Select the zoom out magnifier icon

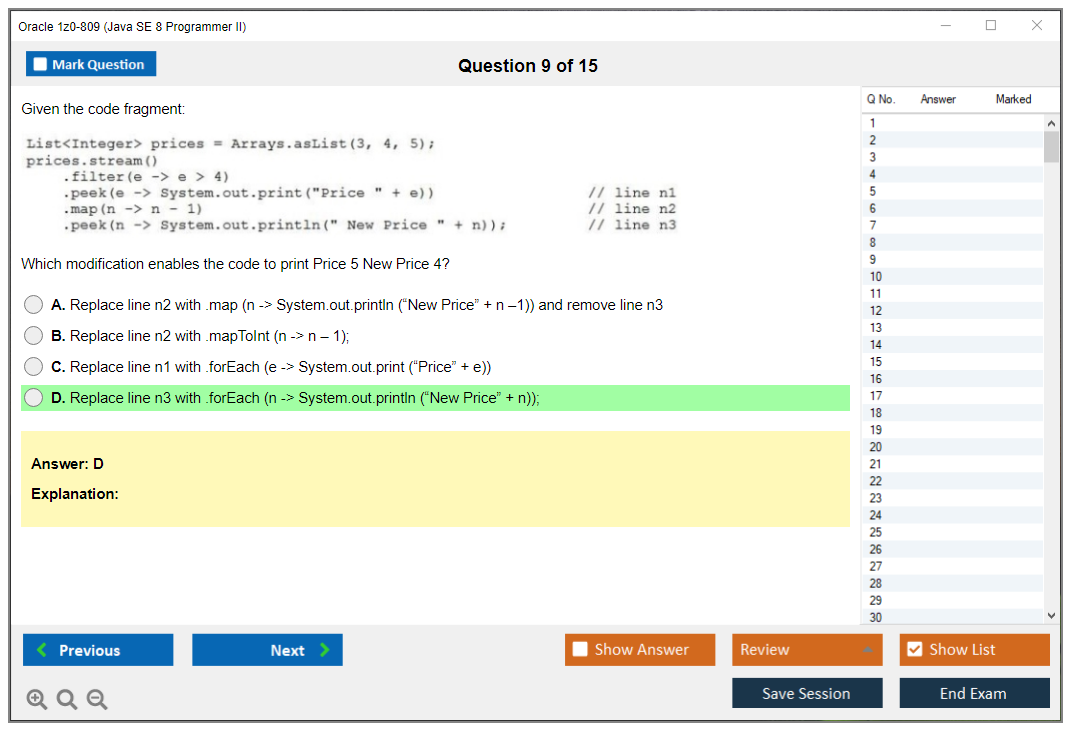(x=97, y=699)
